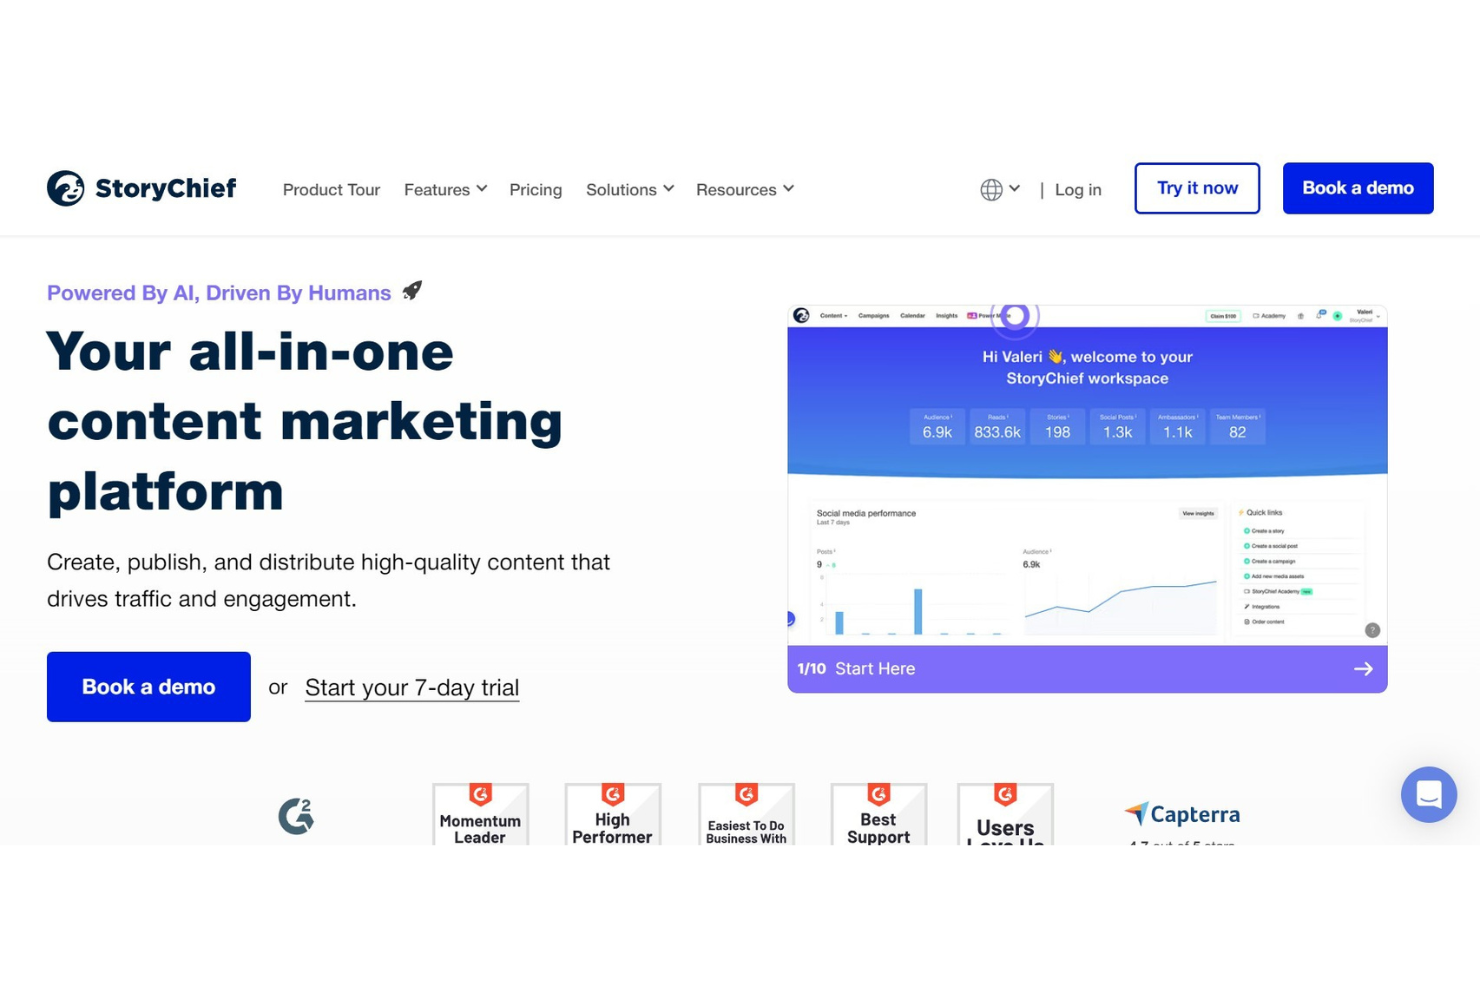Select Campaigns in the demo preview menu

(873, 316)
